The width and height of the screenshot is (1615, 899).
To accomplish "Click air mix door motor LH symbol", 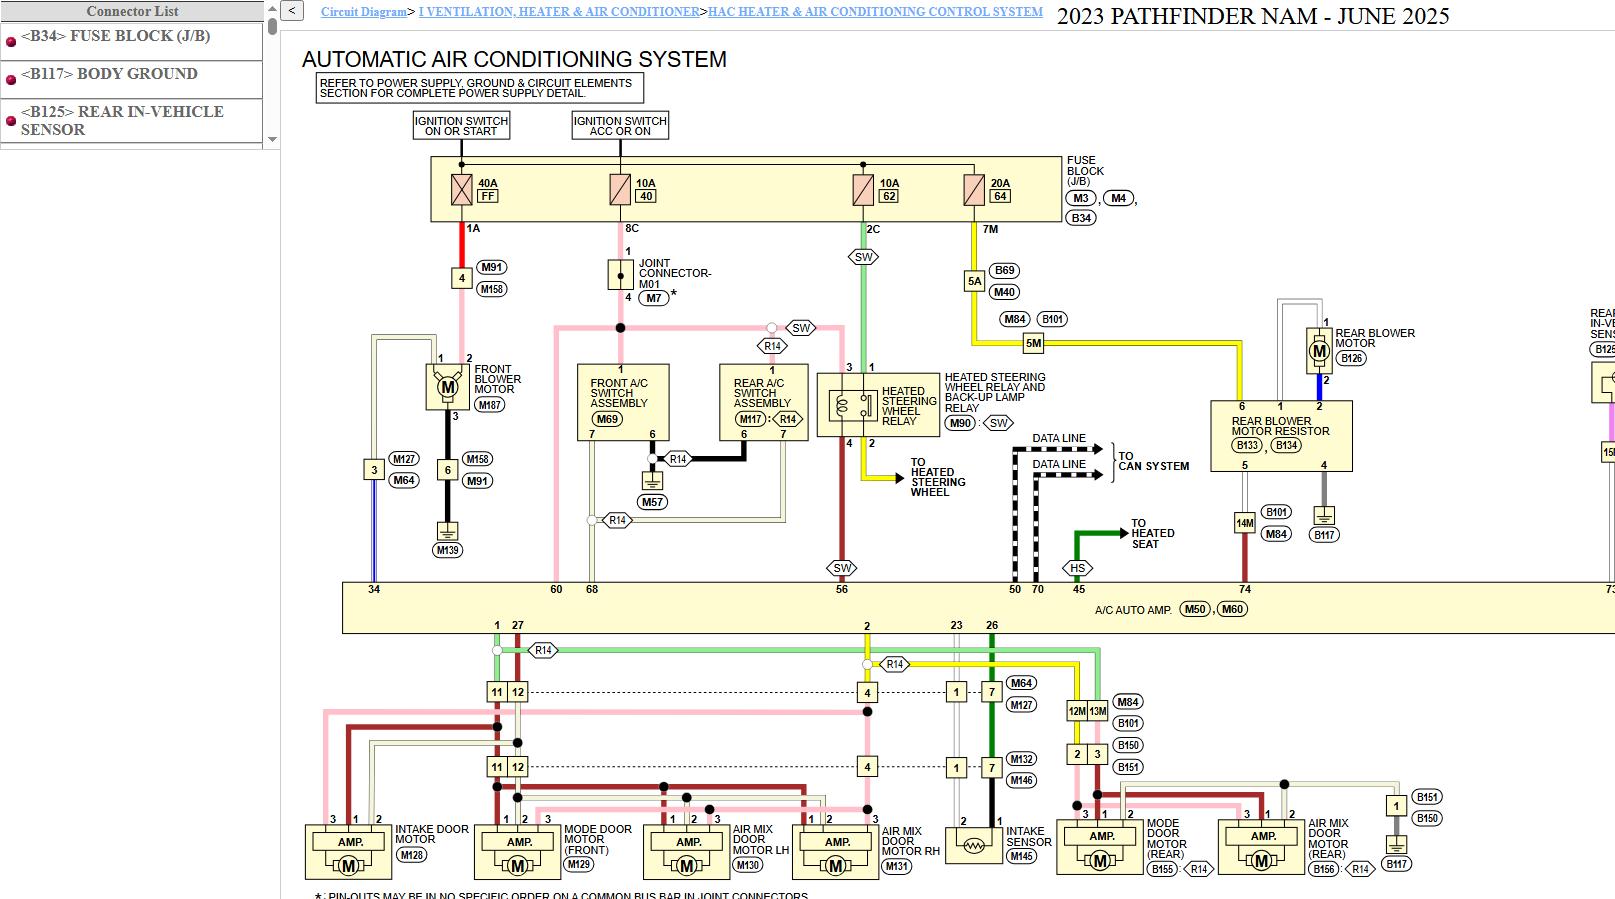I will (x=687, y=853).
